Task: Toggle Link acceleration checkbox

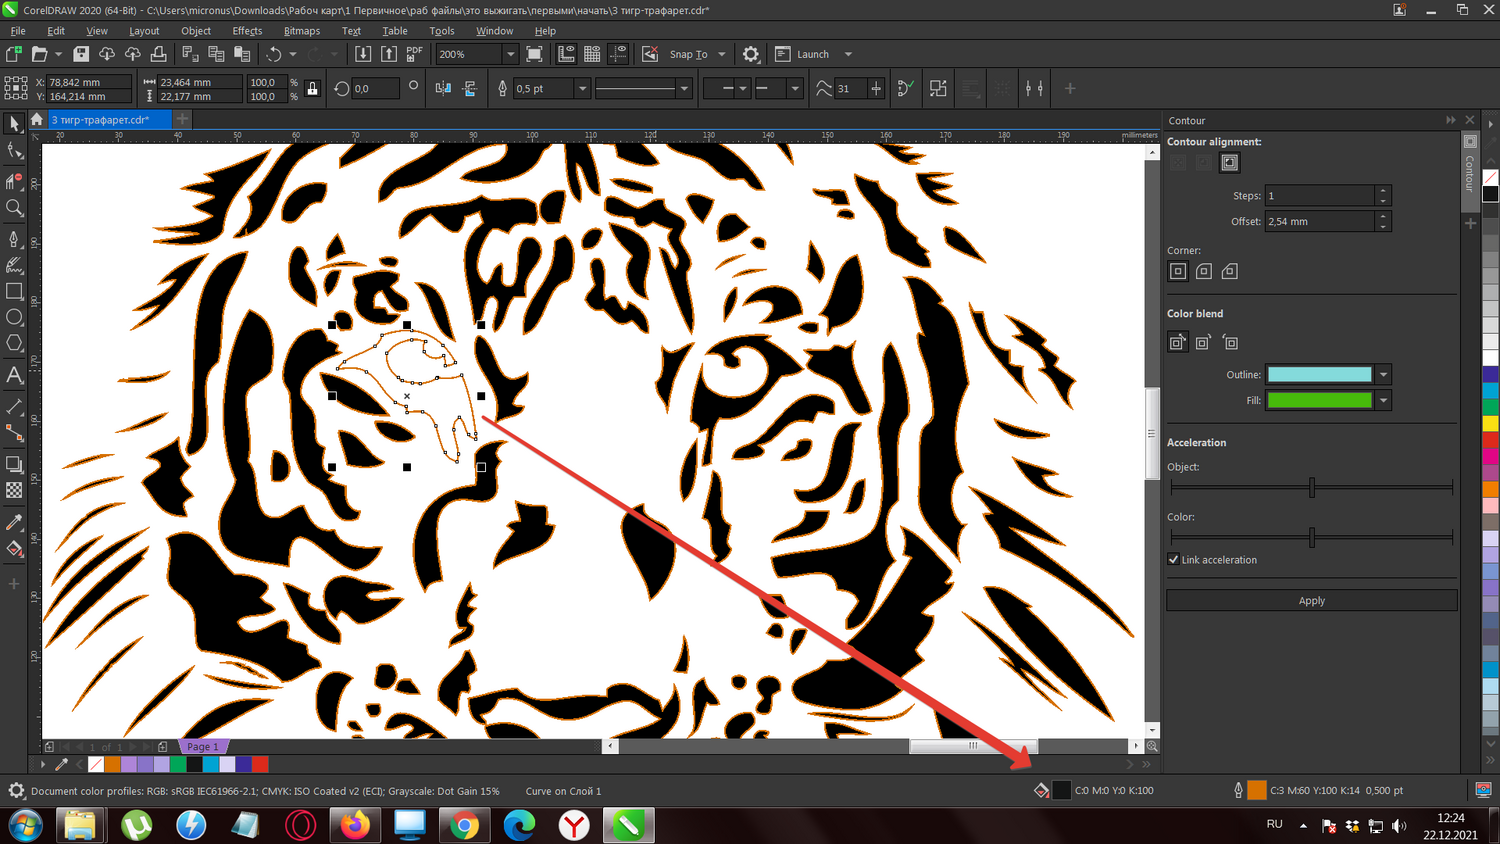Action: tap(1174, 559)
